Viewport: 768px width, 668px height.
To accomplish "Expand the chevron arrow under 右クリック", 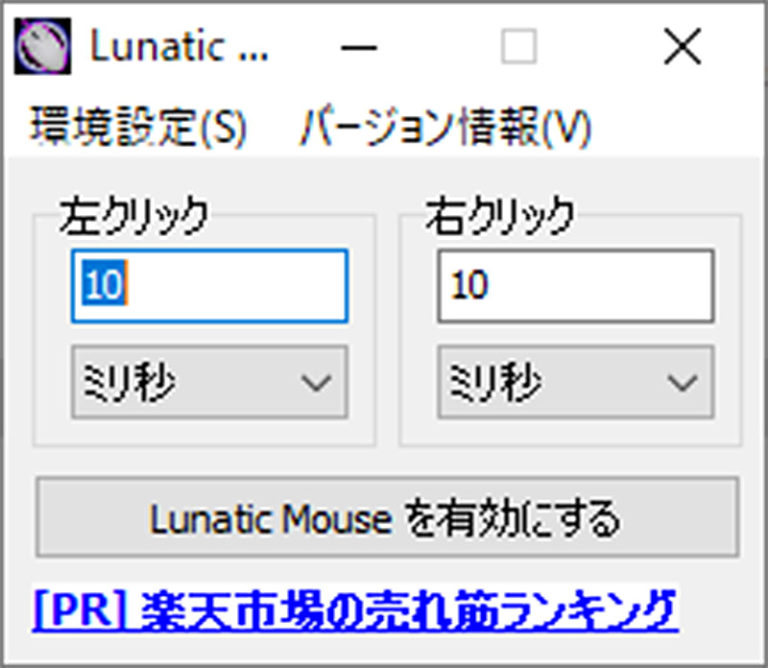I will pyautogui.click(x=682, y=383).
